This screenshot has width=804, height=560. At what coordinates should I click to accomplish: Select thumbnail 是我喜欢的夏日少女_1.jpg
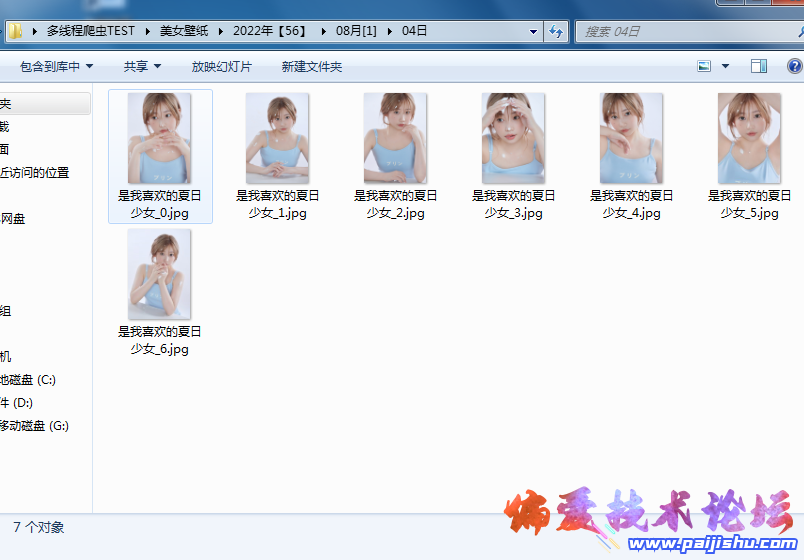coord(278,140)
